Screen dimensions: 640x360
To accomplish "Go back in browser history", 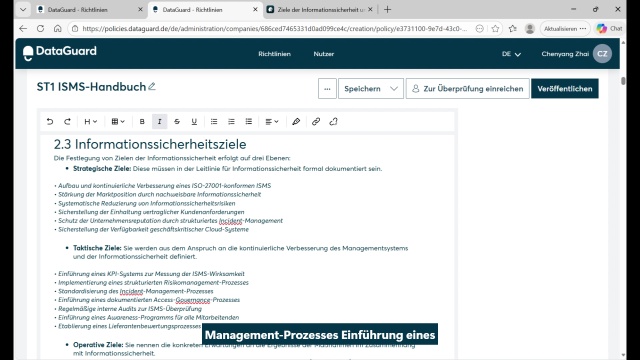I will [x=23, y=29].
